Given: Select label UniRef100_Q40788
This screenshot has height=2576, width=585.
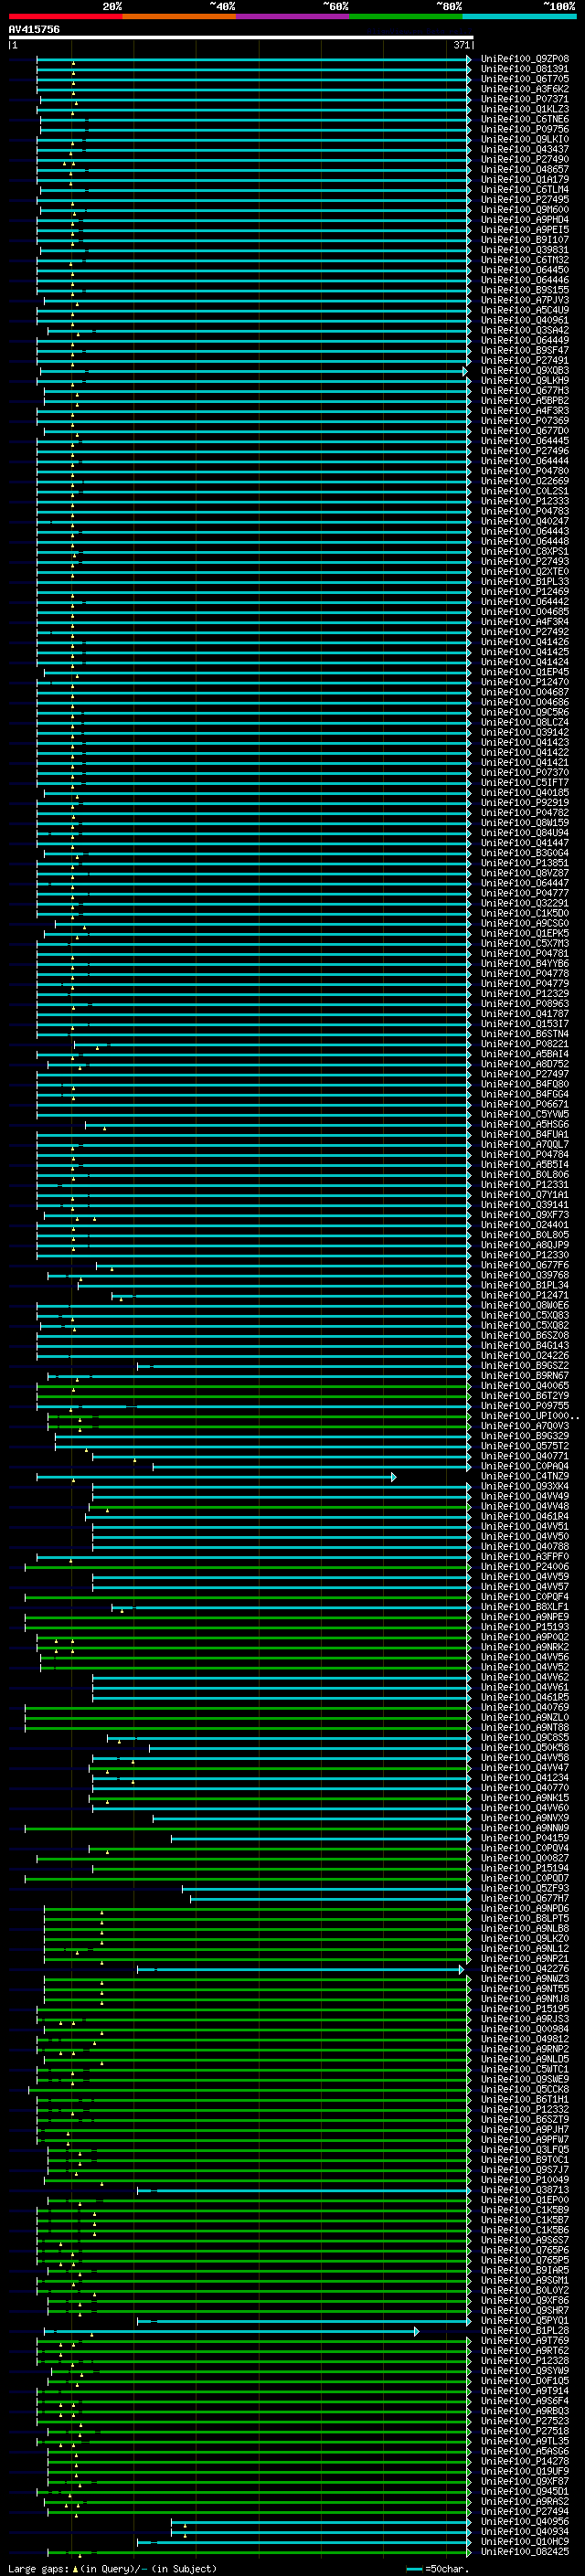Looking at the screenshot, I should pos(525,1546).
